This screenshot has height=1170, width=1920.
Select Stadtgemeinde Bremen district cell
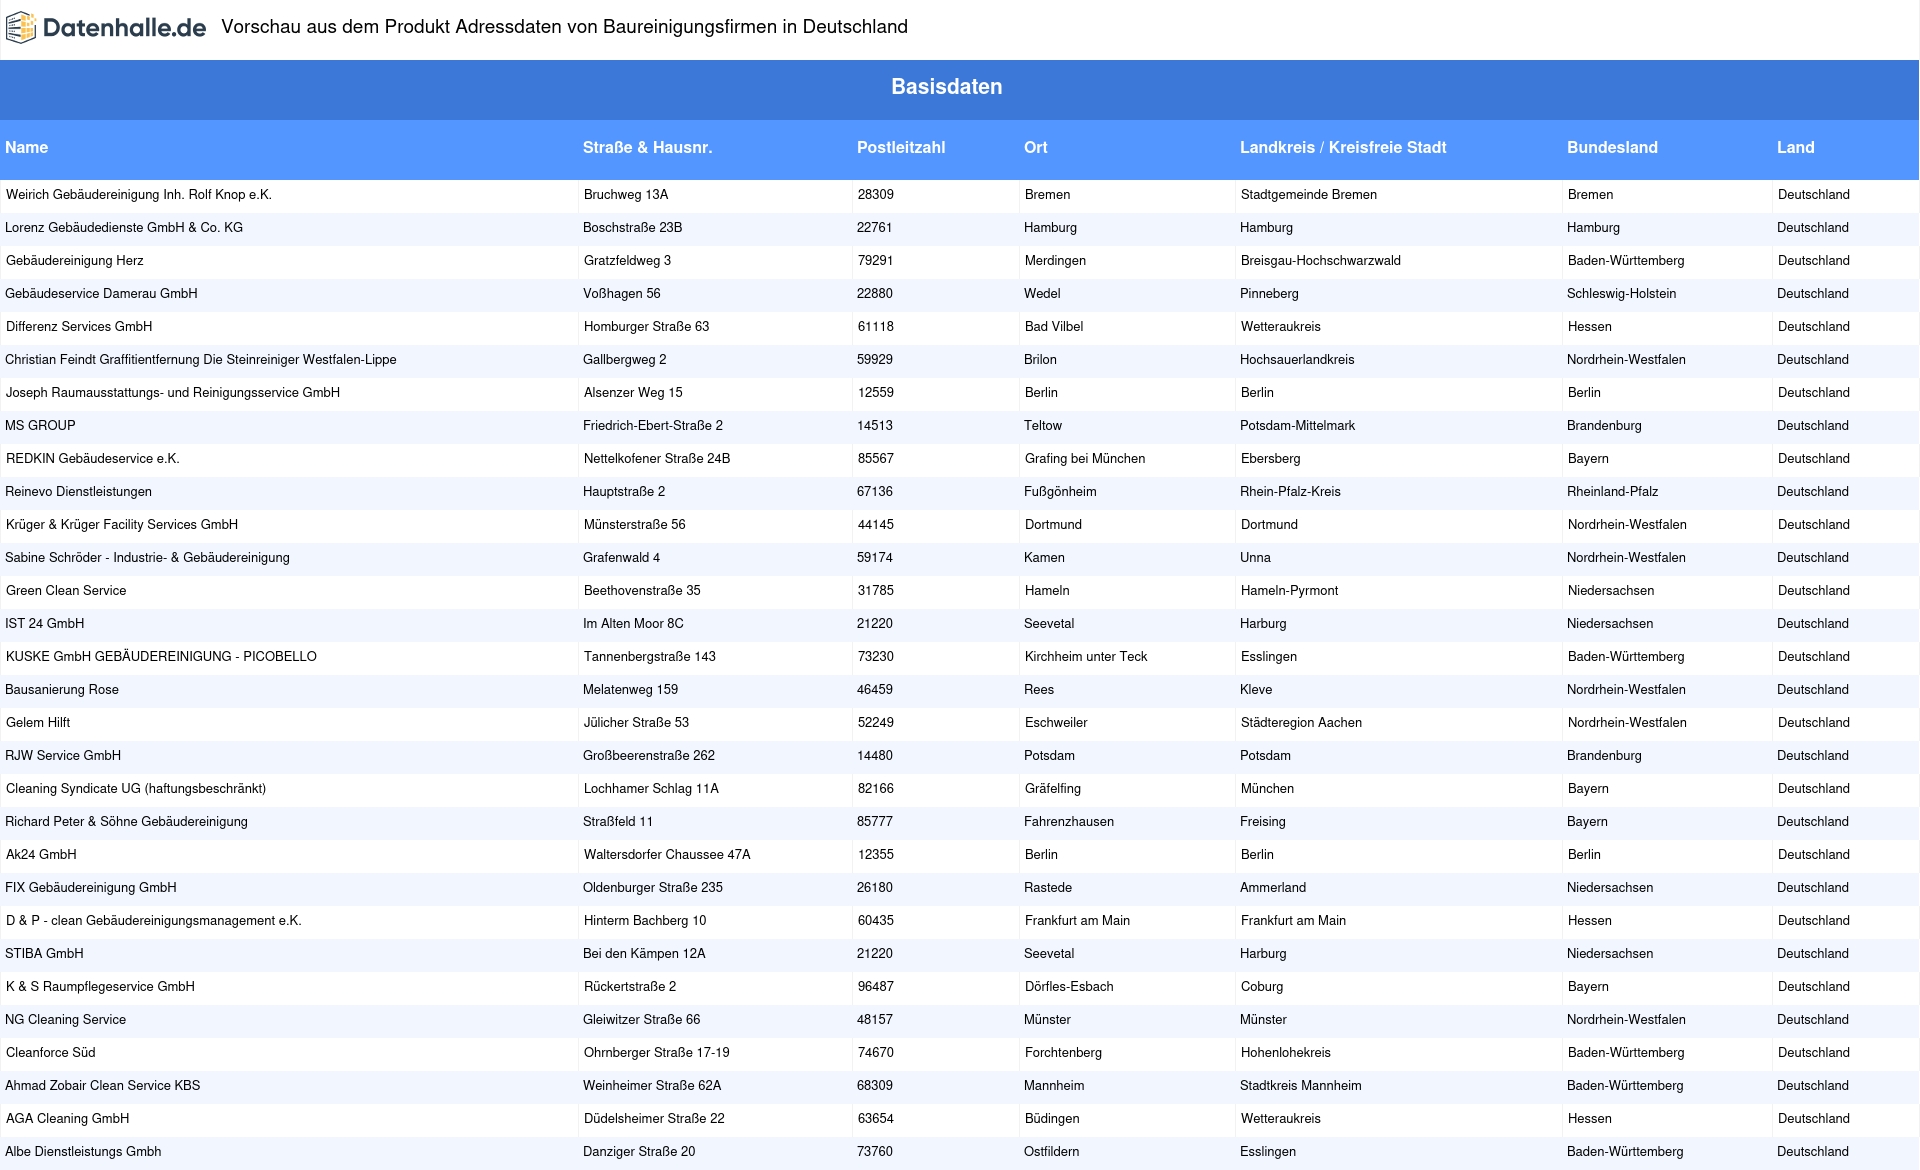coord(1309,195)
